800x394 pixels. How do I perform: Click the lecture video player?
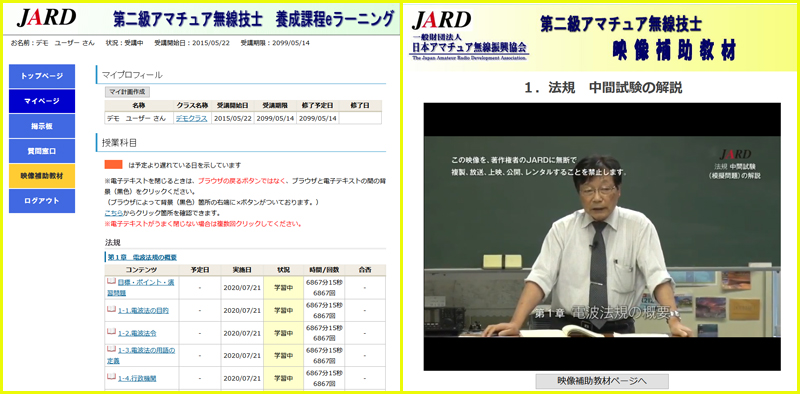pyautogui.click(x=602, y=237)
